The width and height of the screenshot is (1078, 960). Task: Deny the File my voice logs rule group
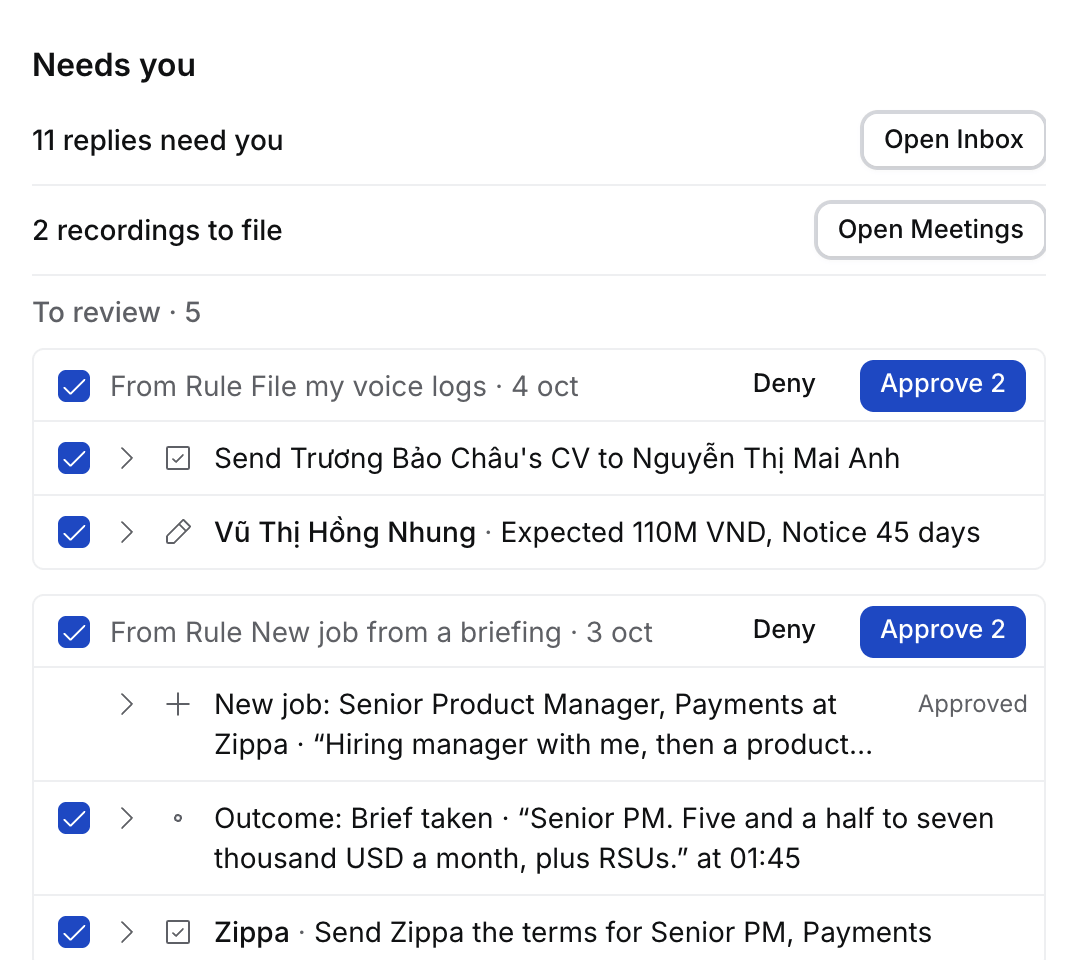(784, 384)
